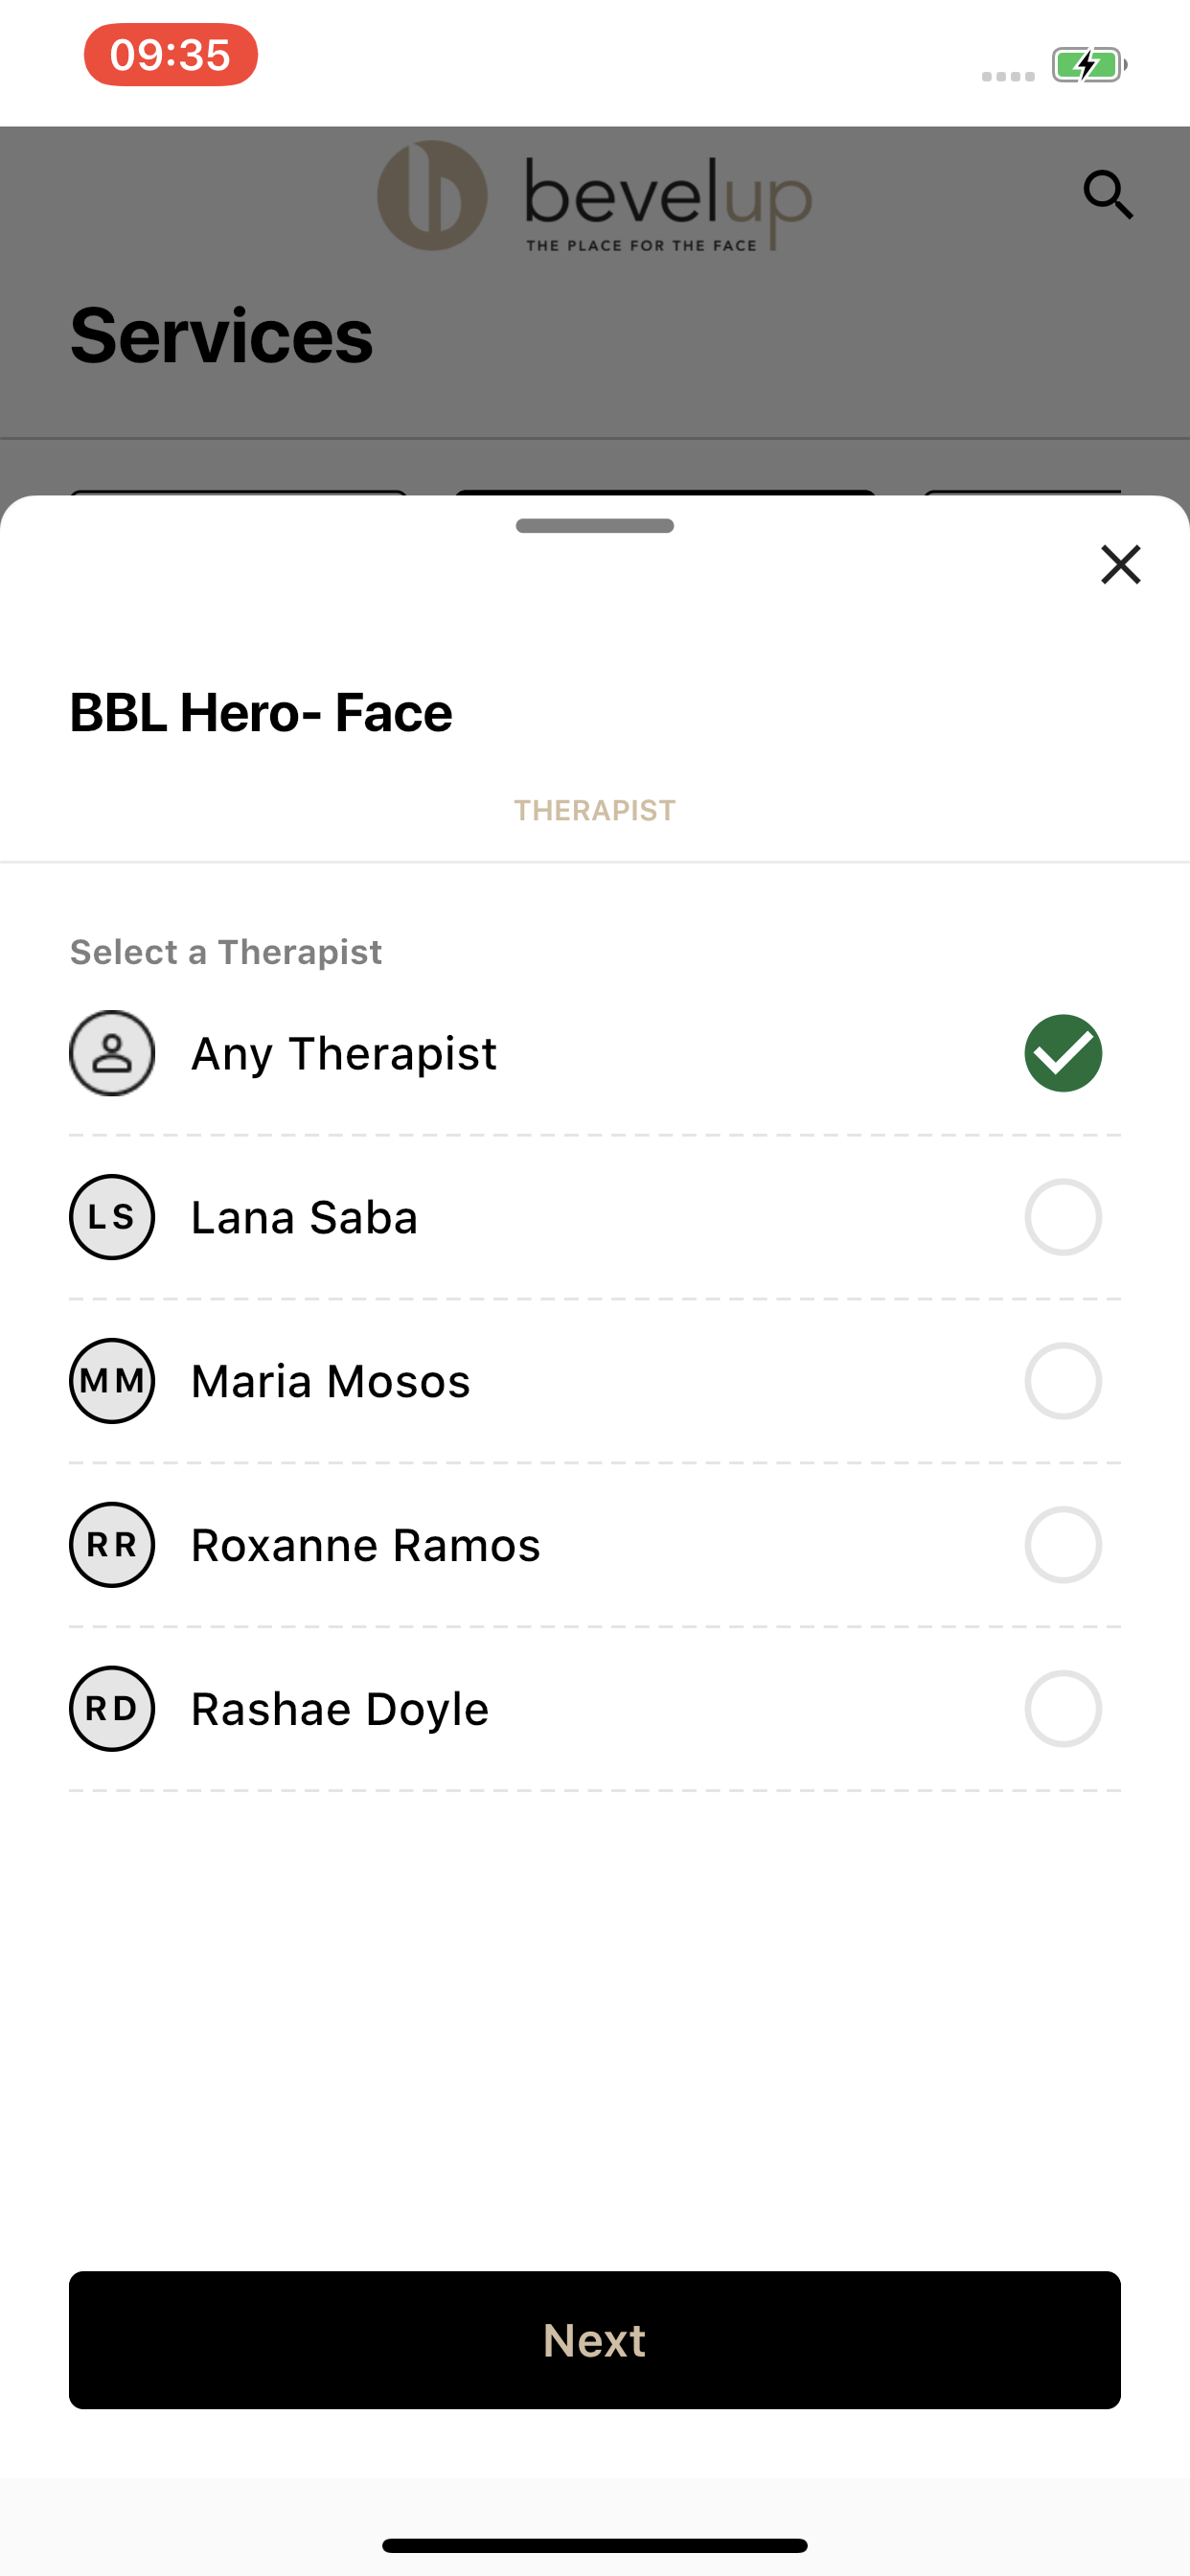Toggle the green Any Therapist checkmark
Screen dimensions: 1190x2576
1063,1053
